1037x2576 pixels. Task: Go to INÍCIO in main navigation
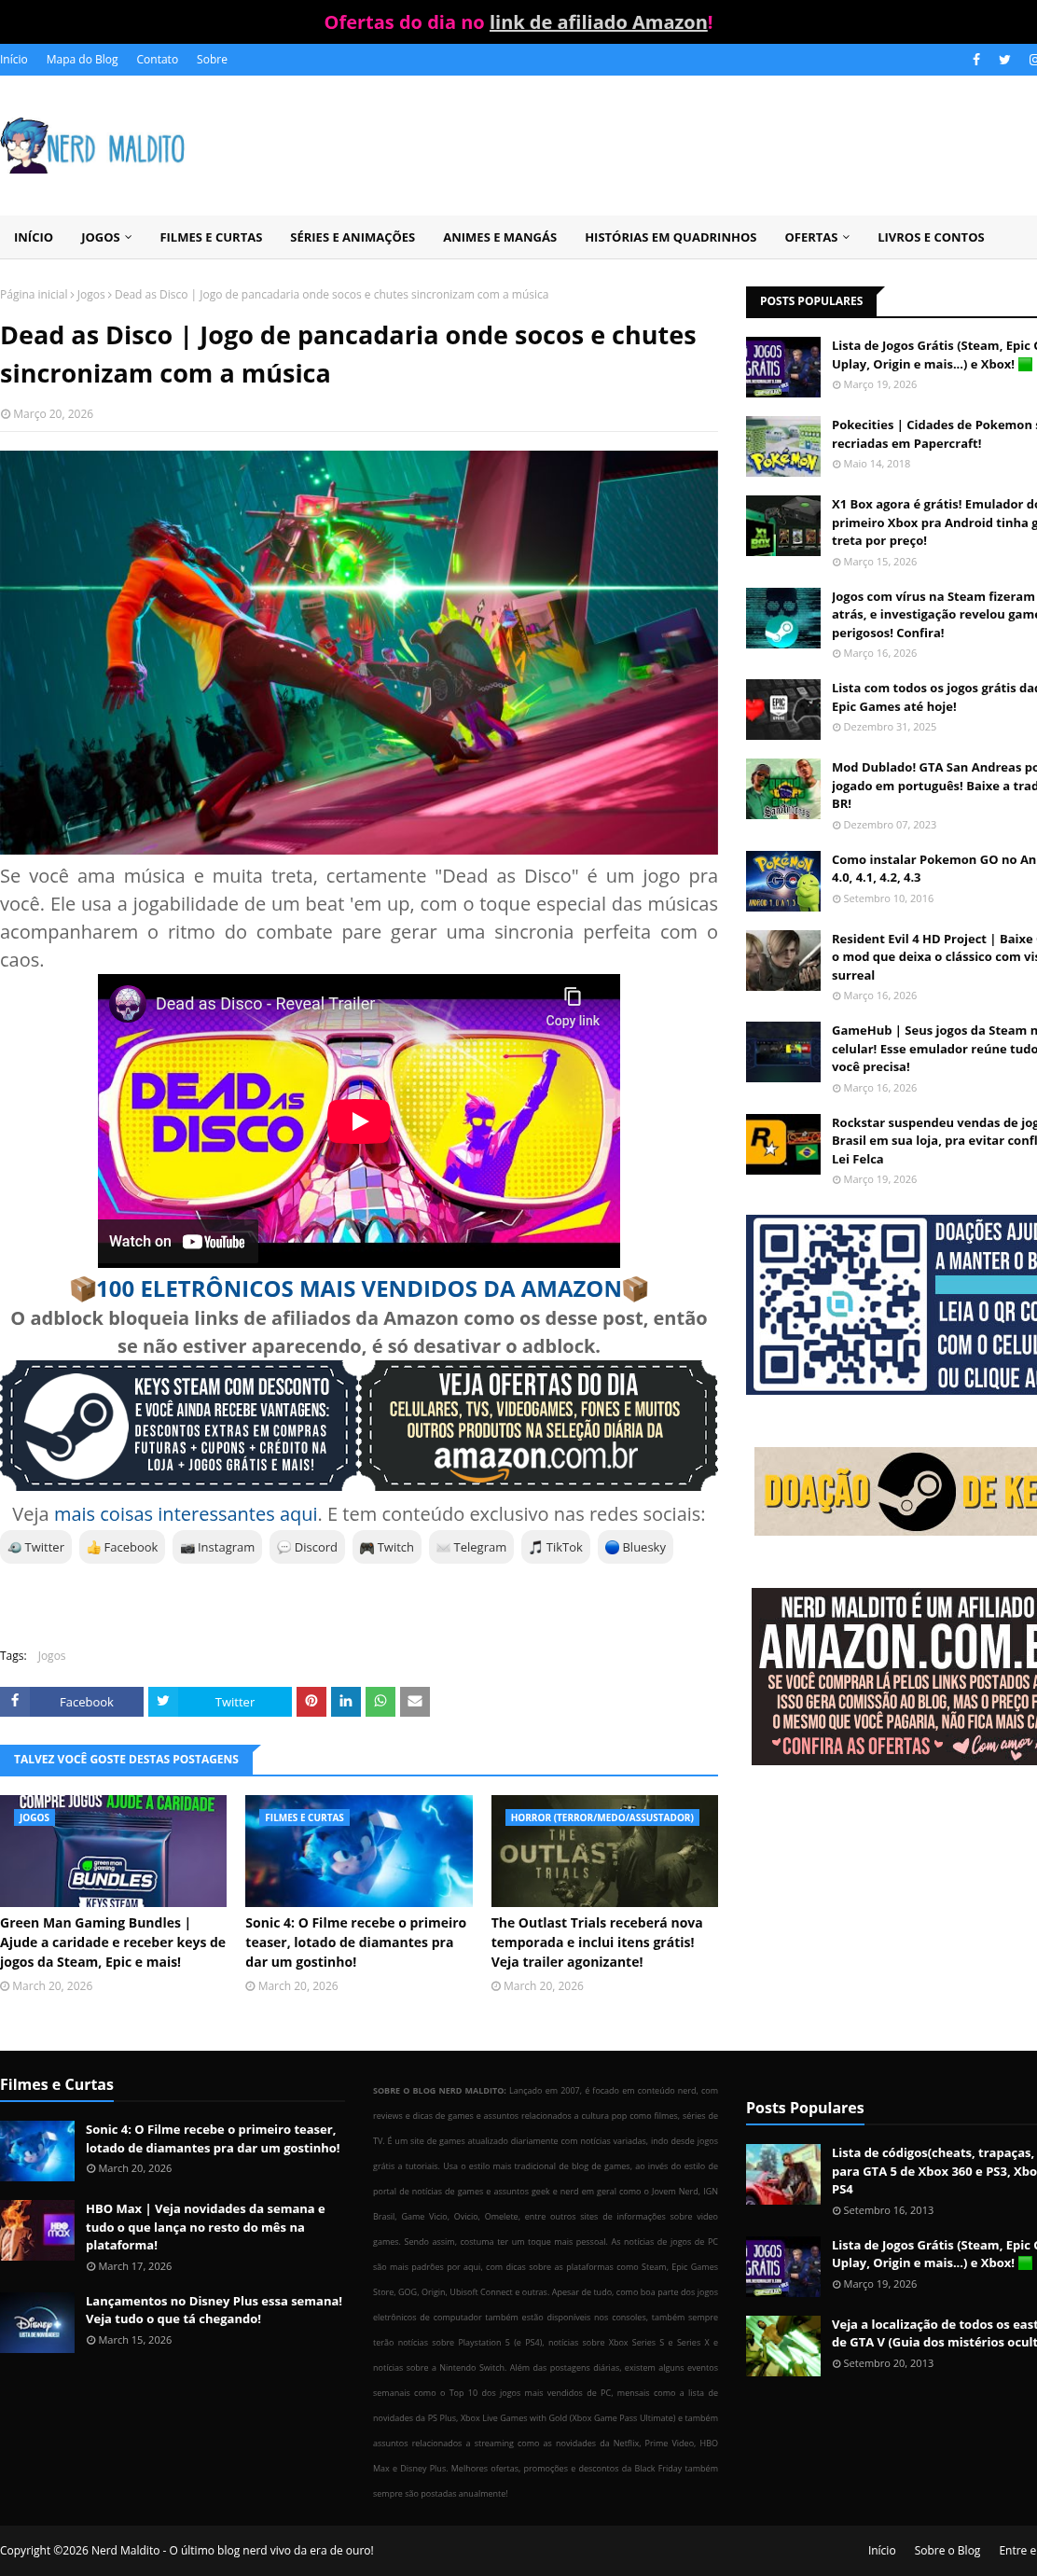(33, 237)
